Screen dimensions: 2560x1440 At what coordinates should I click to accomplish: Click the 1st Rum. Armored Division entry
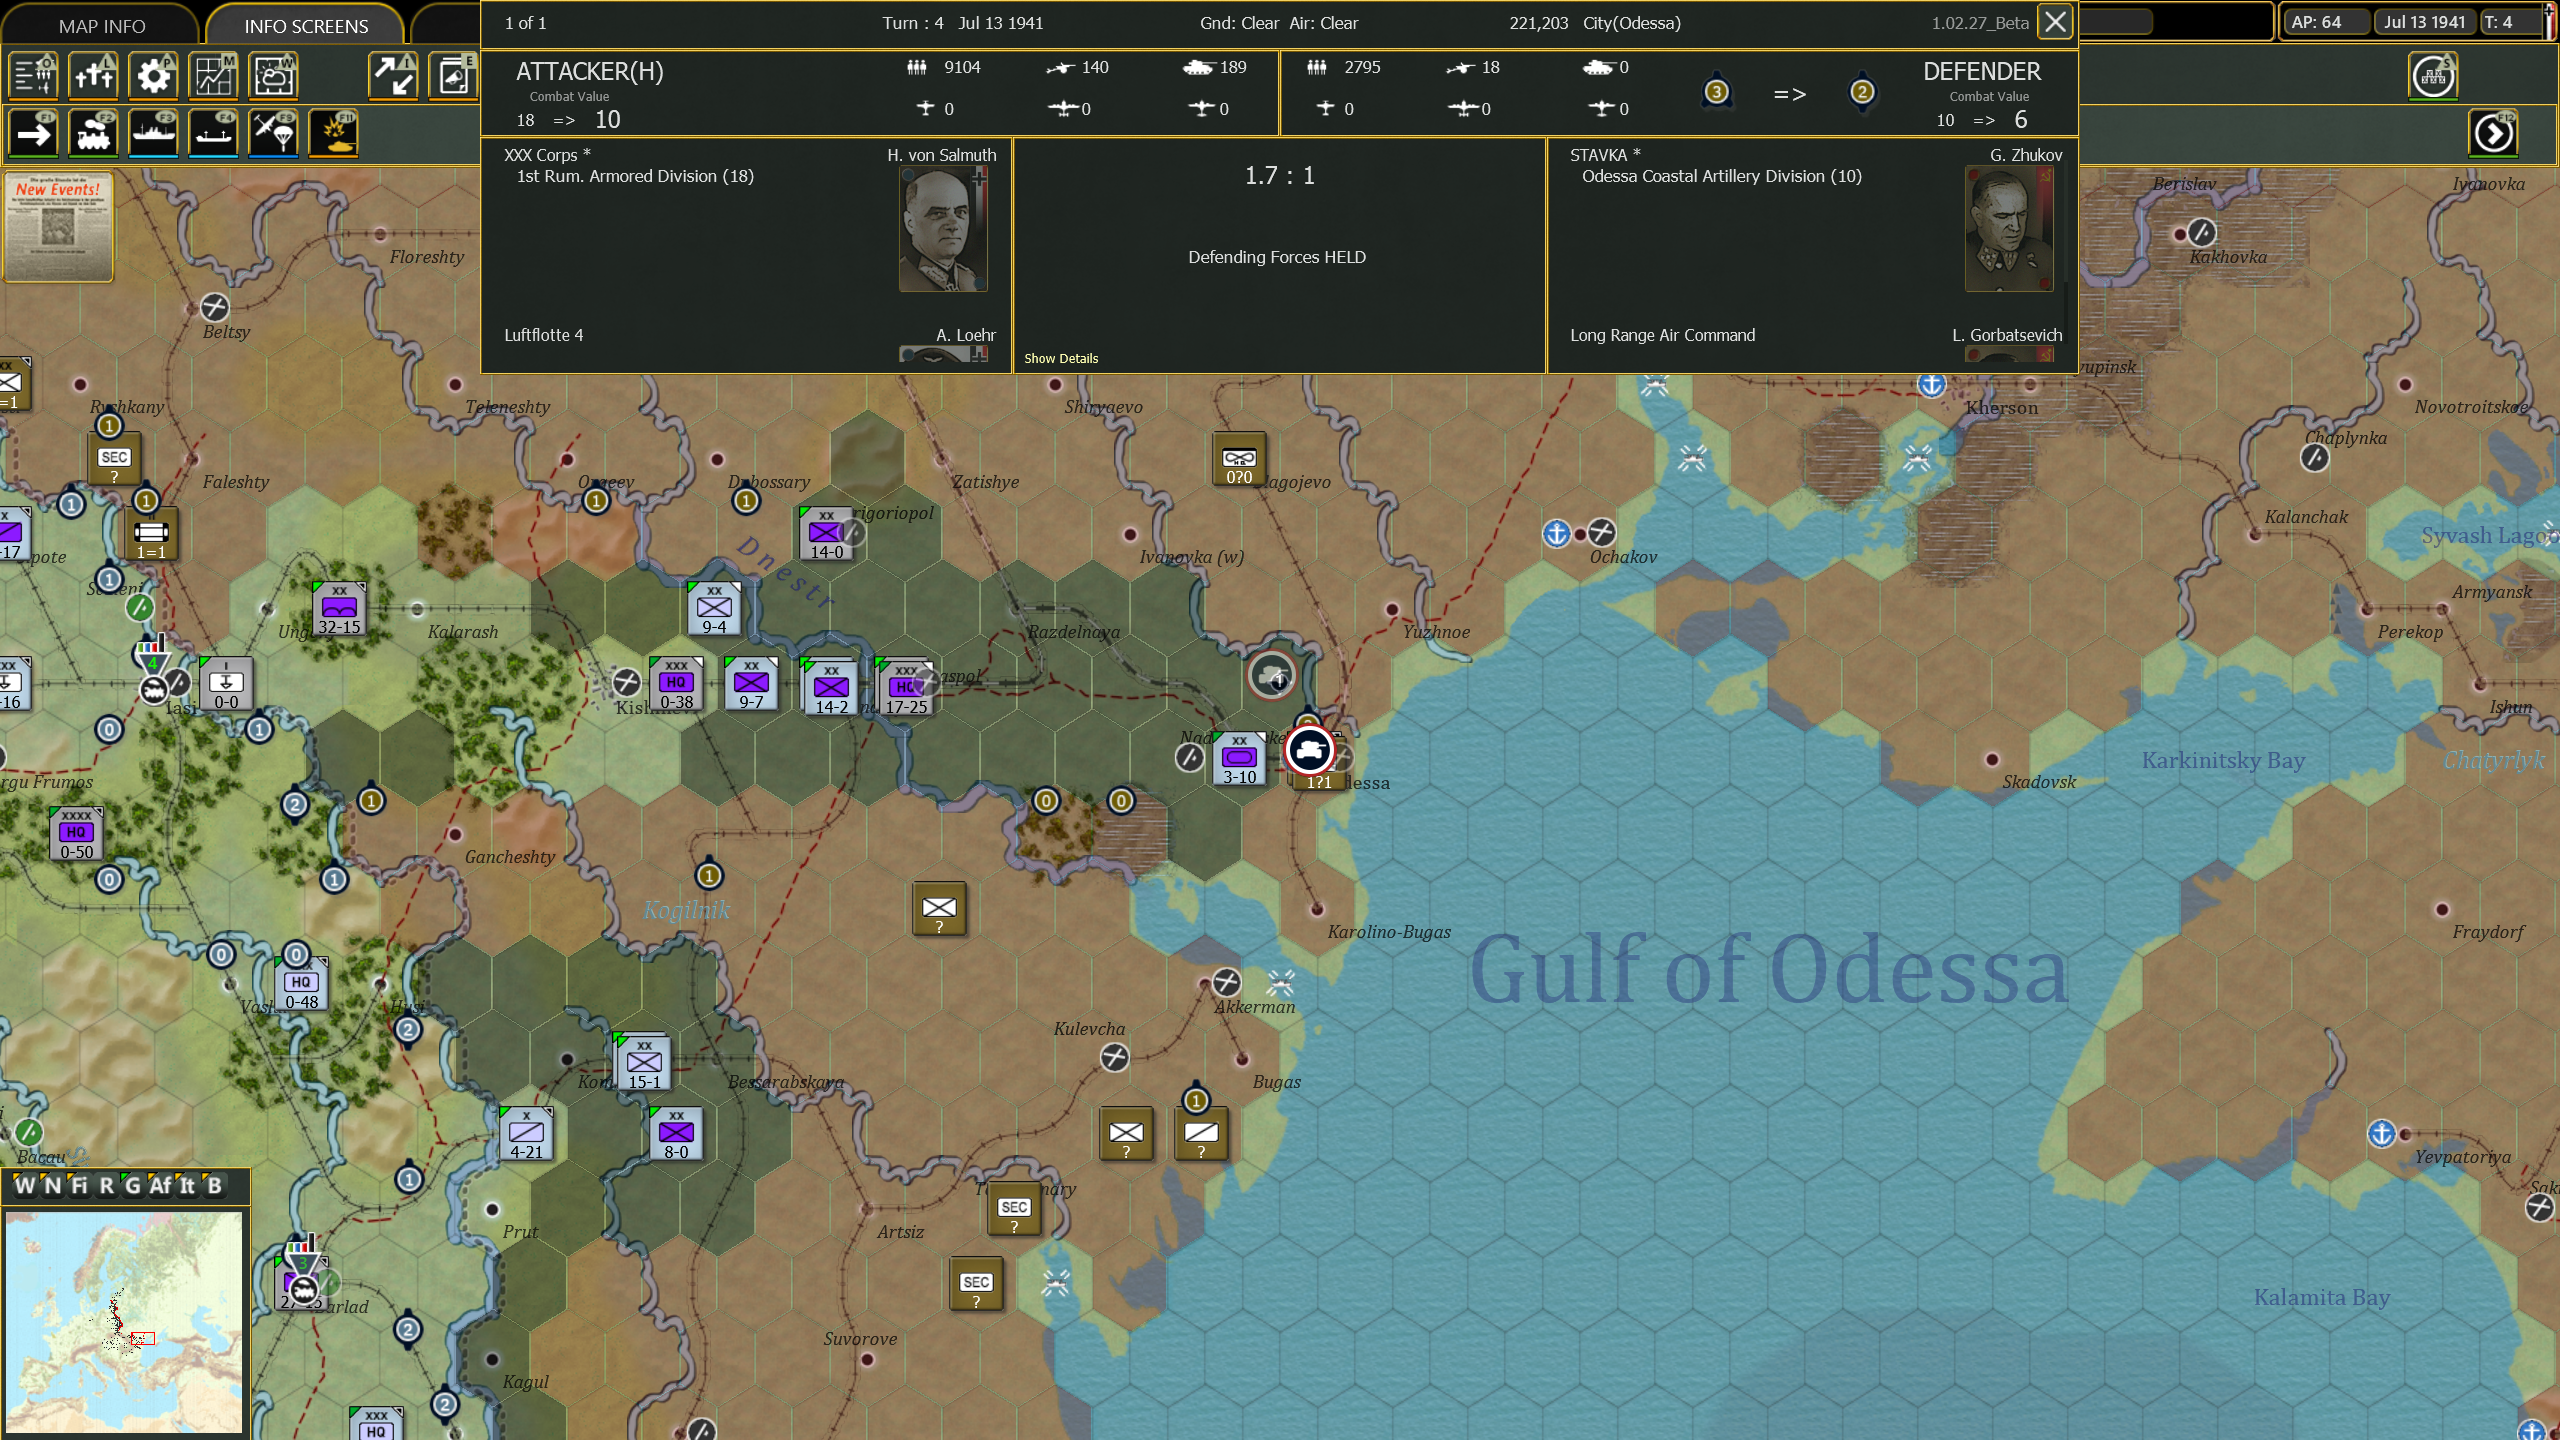coord(635,176)
